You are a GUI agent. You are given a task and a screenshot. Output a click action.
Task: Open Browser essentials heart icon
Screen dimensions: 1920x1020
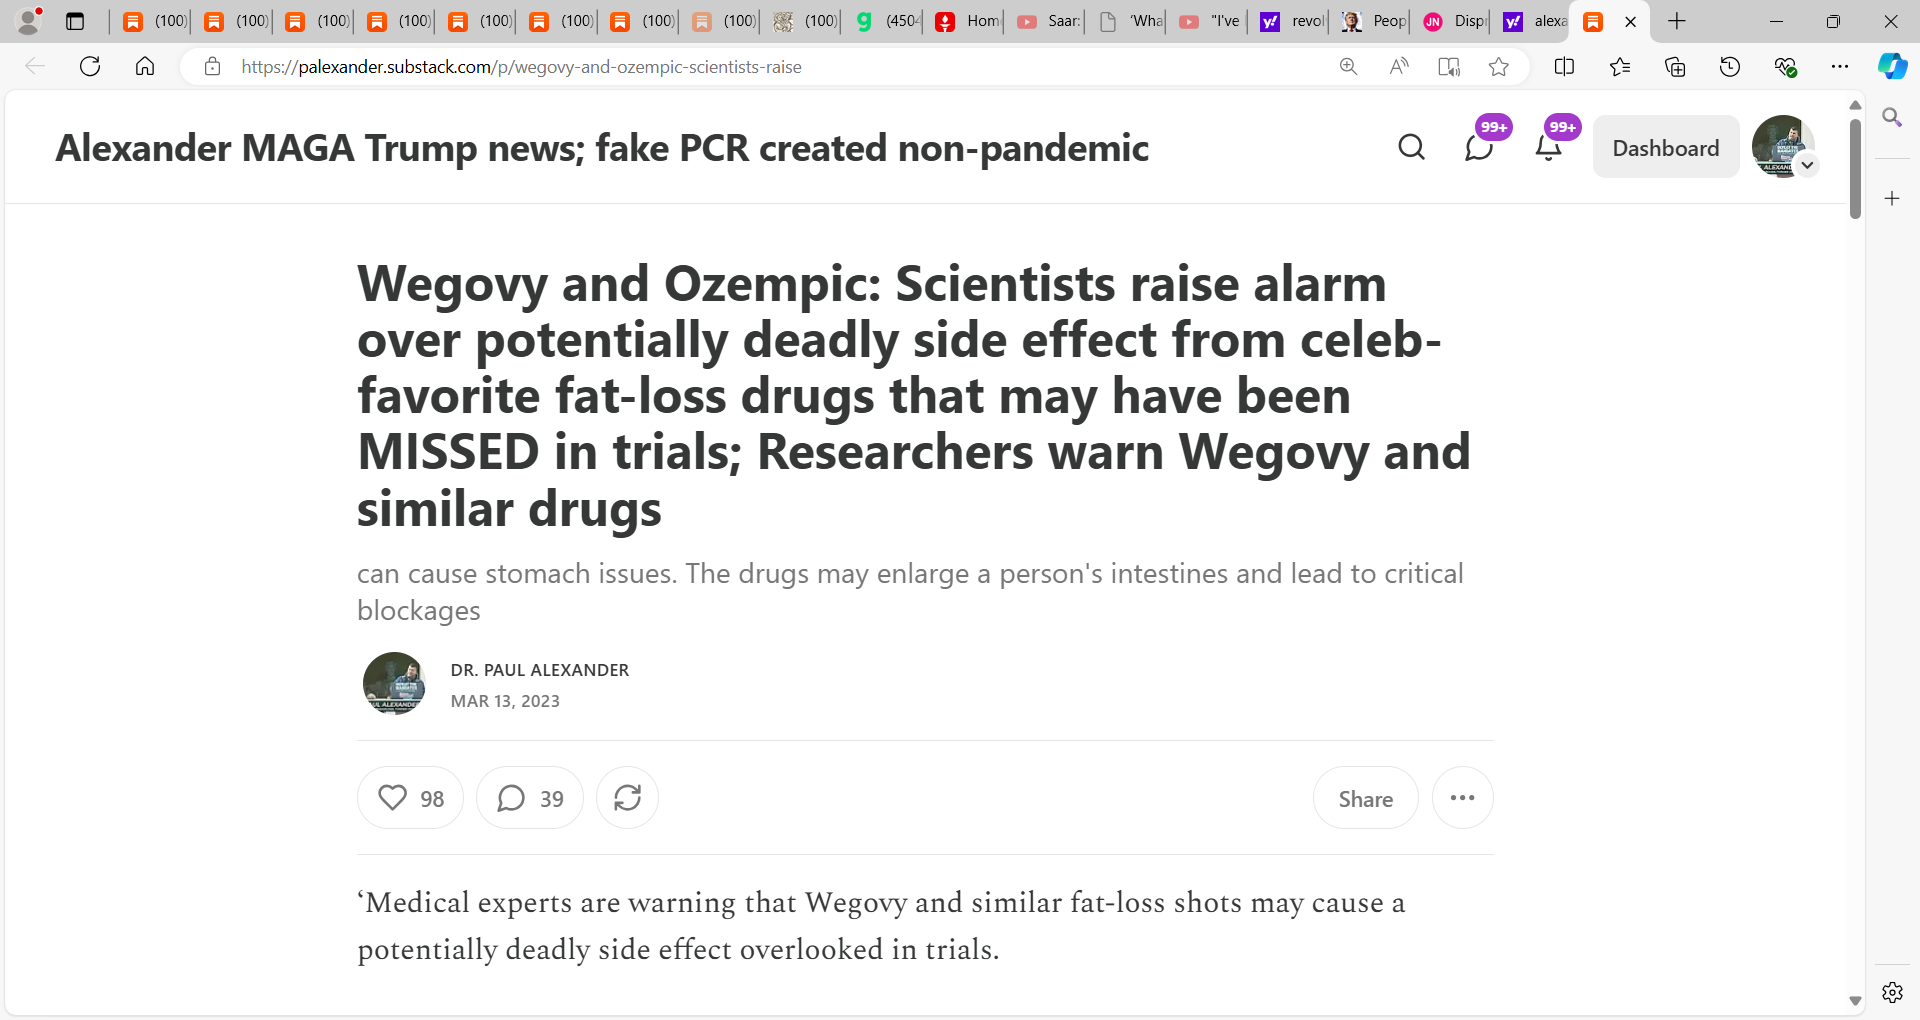click(1785, 67)
